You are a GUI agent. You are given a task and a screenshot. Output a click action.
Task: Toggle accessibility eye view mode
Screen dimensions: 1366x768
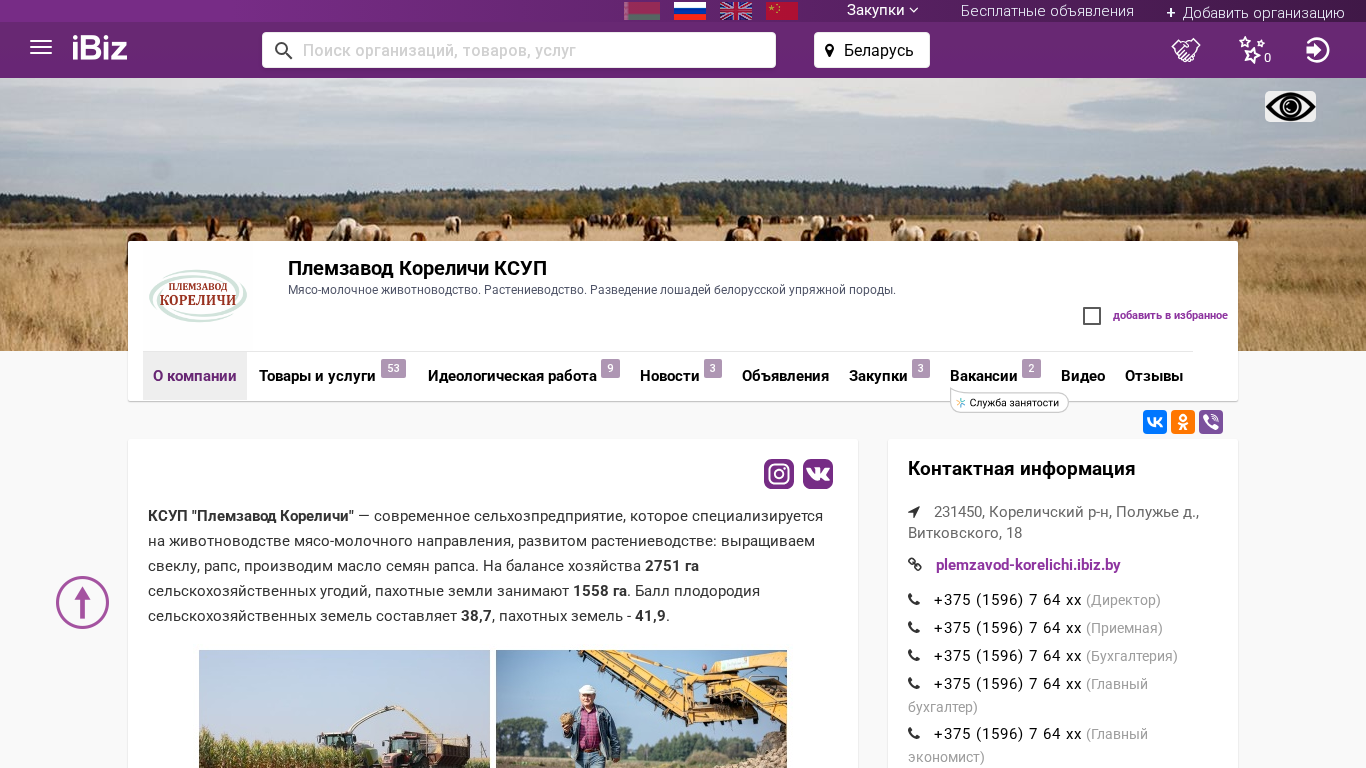coord(1290,107)
